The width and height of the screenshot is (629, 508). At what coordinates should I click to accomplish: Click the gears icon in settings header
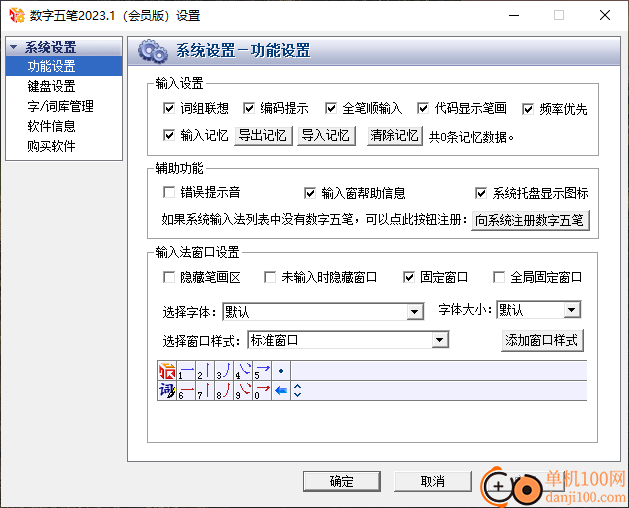(153, 51)
